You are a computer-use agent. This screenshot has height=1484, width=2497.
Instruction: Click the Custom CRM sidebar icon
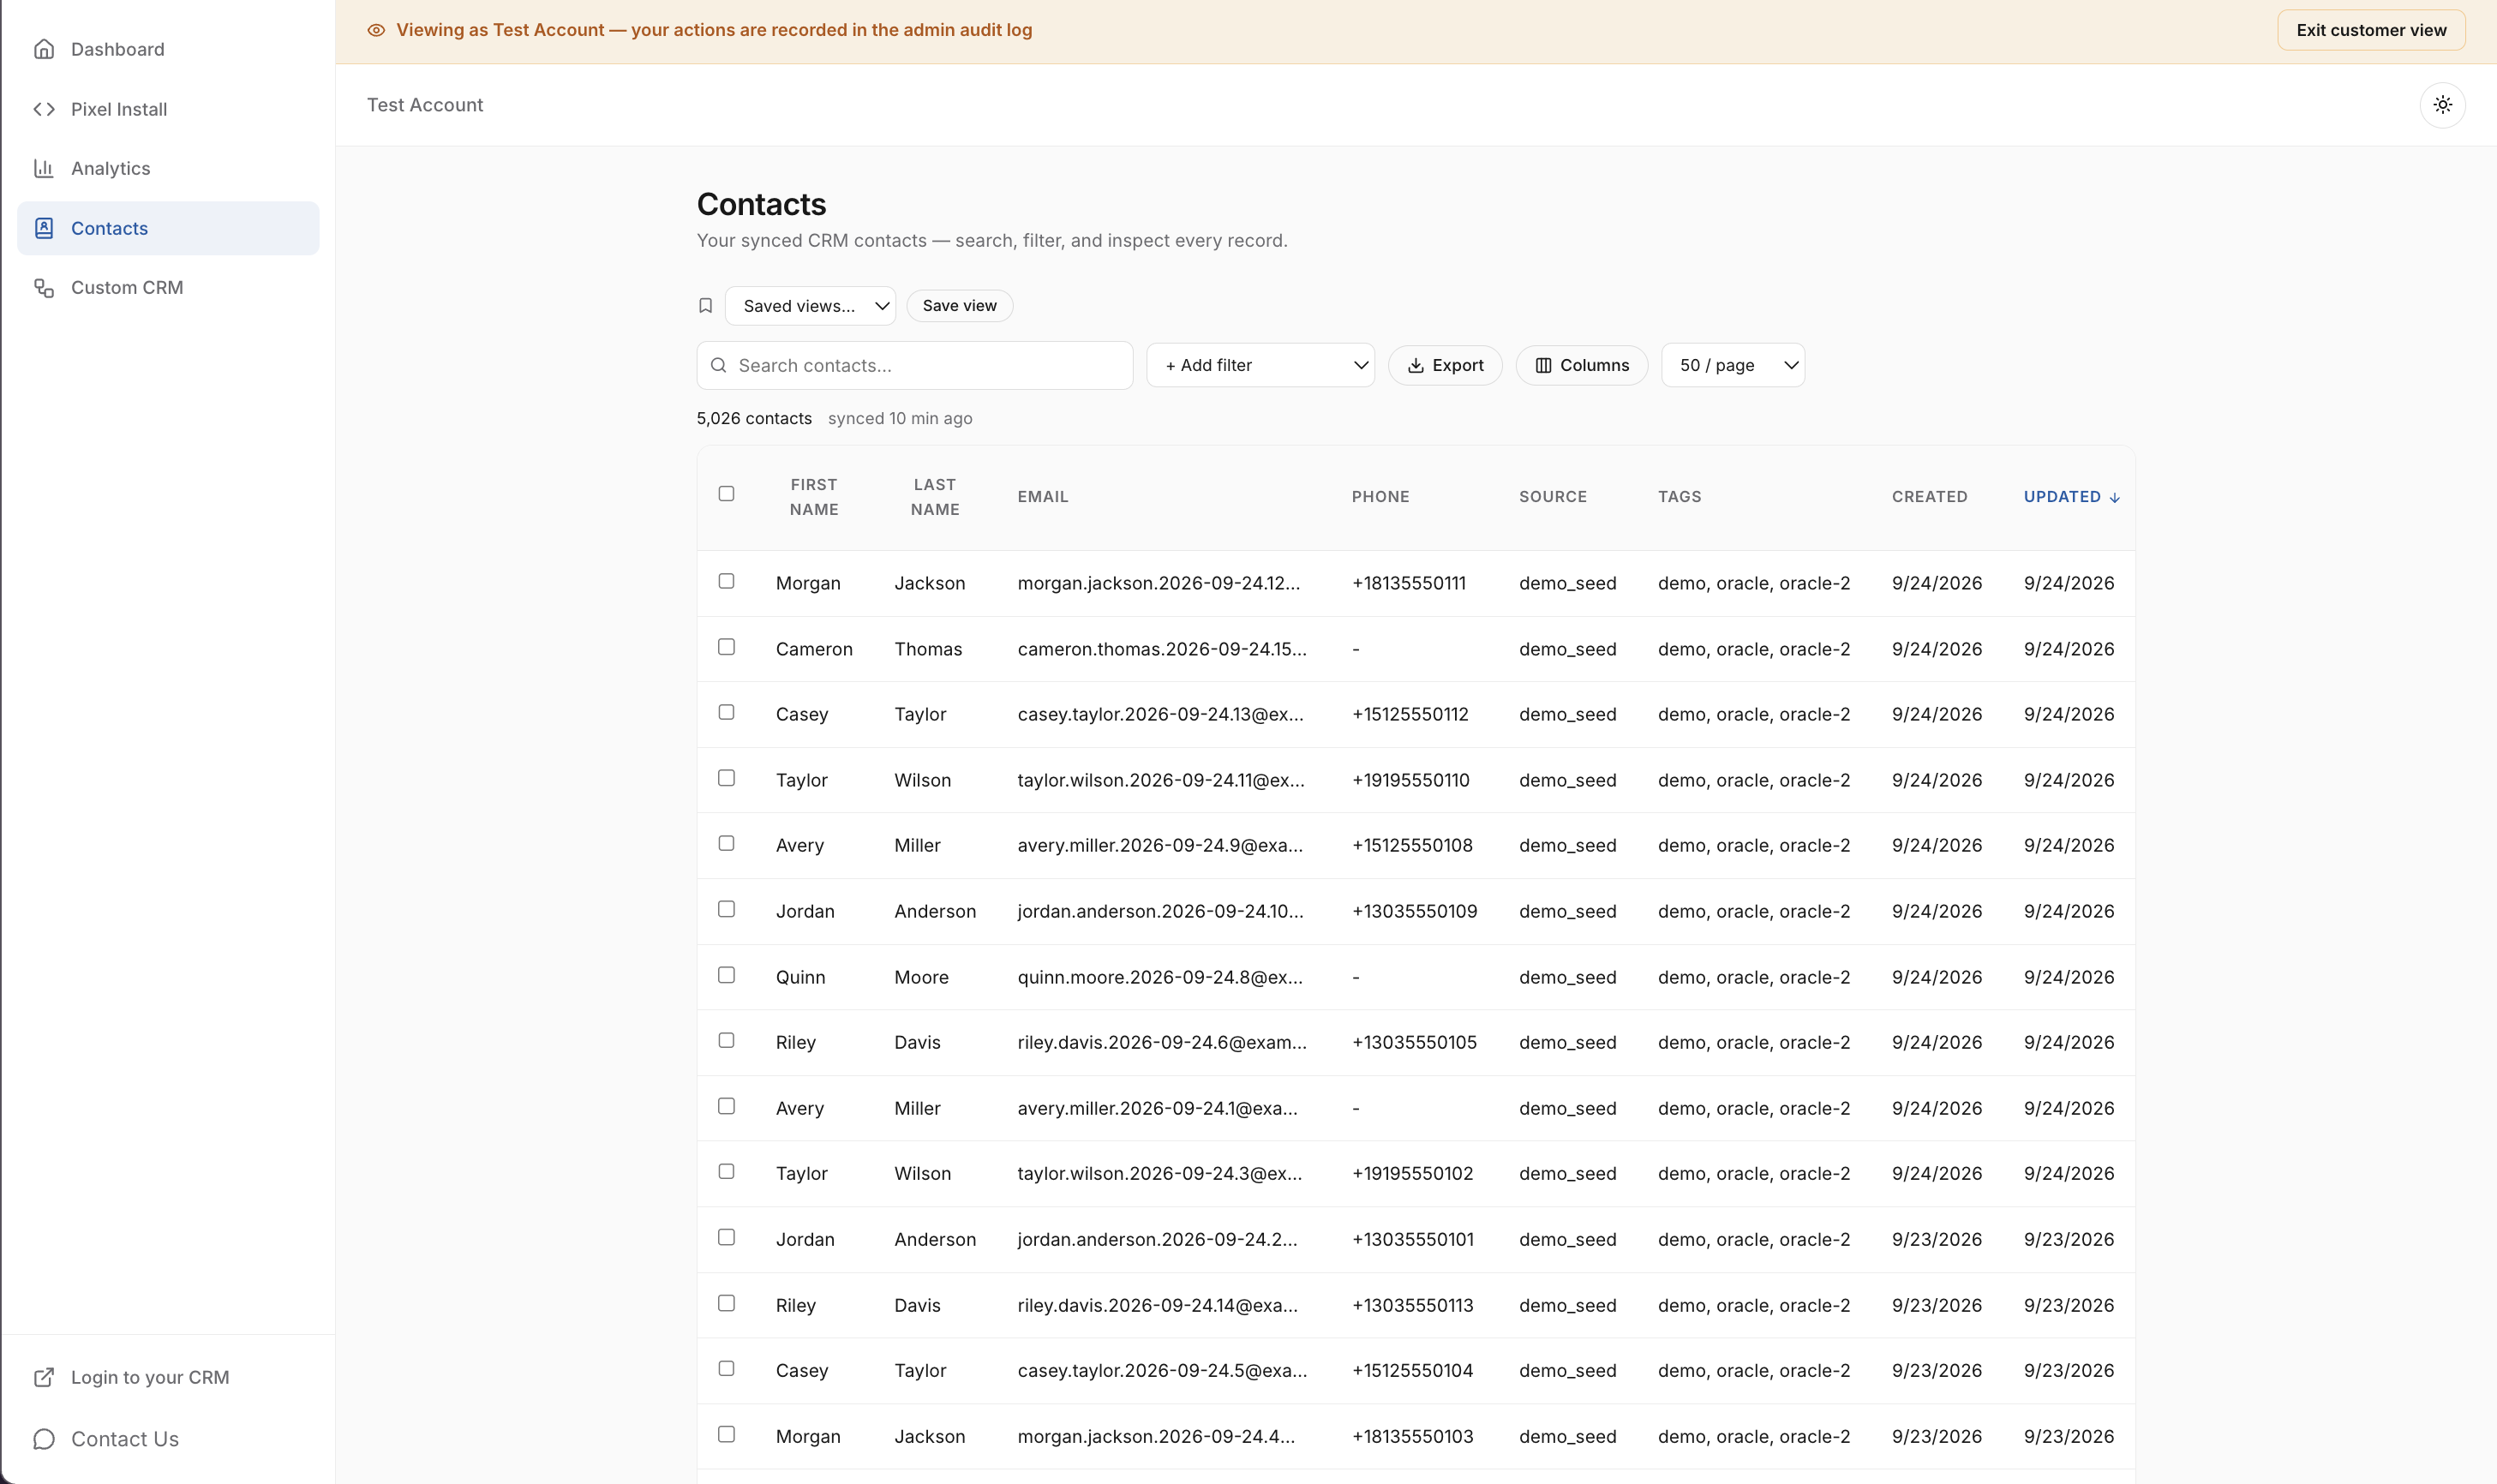pyautogui.click(x=44, y=288)
